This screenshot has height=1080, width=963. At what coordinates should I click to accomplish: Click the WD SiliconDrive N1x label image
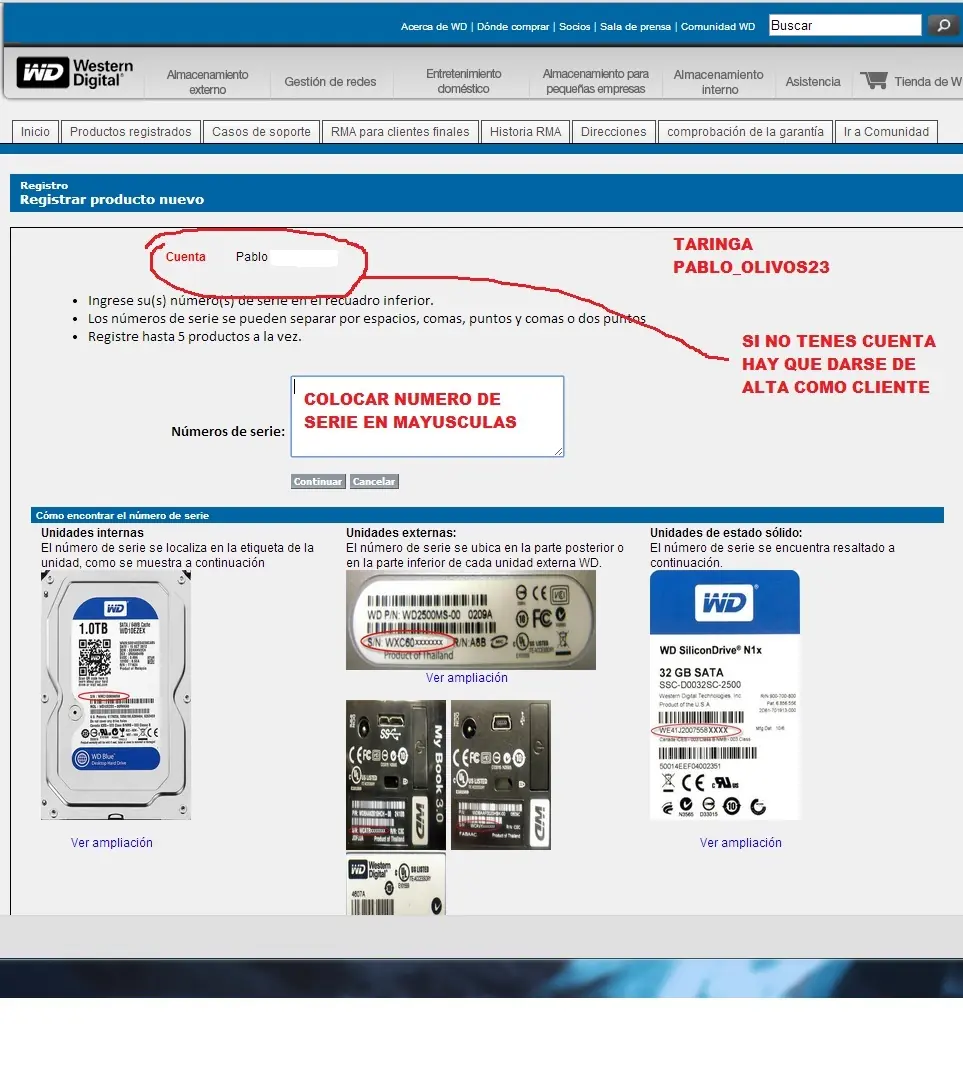(725, 696)
